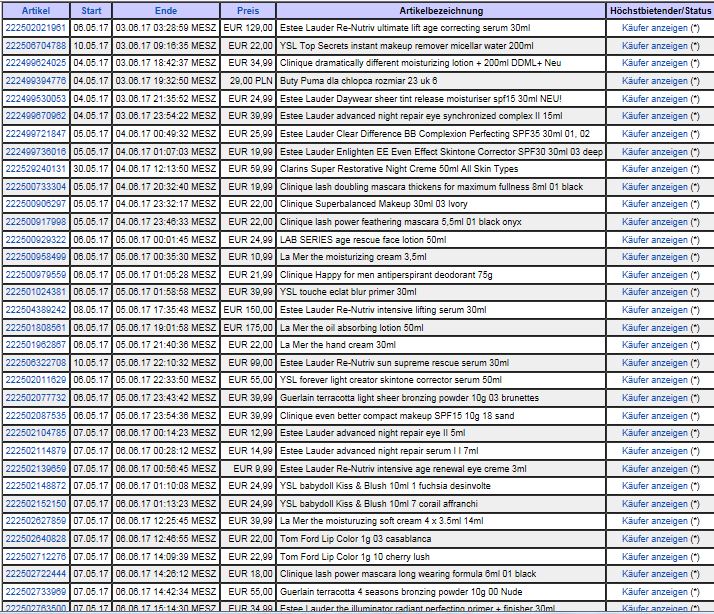This screenshot has height=614, width=714.
Task: Select description Estee Lauder advanced night repair serum
Action: click(x=441, y=450)
